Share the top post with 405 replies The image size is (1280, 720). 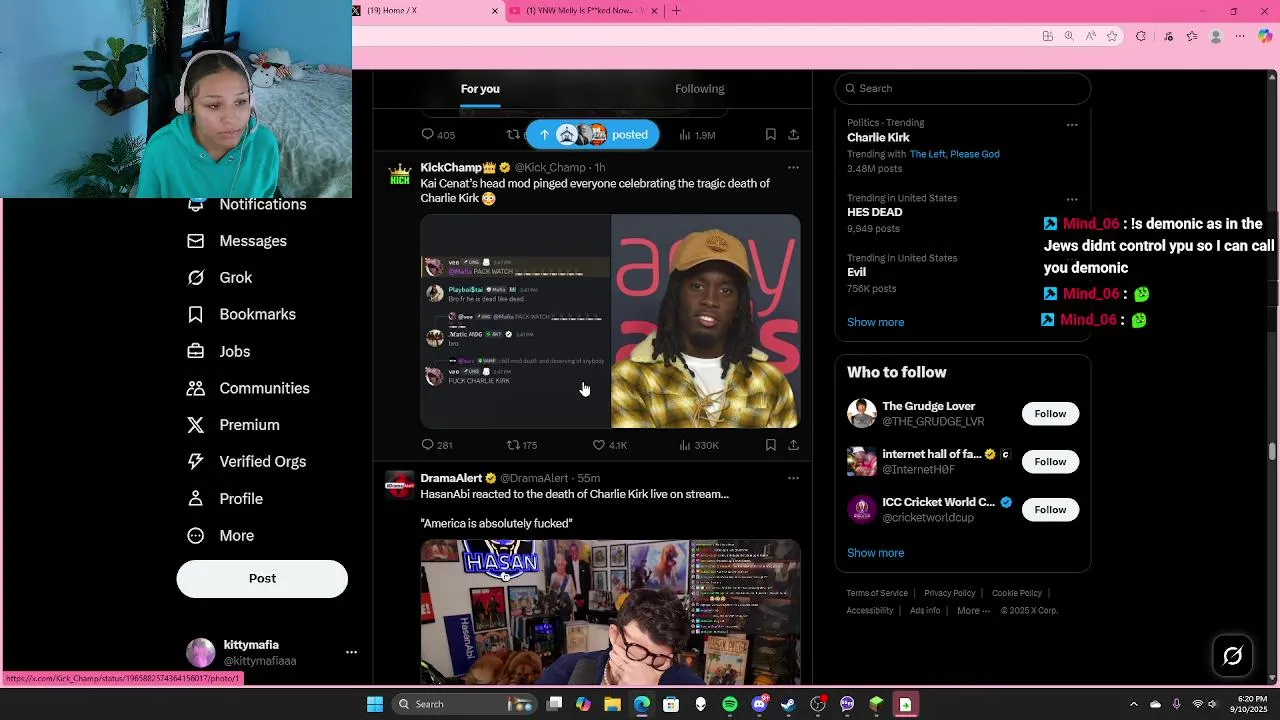[793, 134]
